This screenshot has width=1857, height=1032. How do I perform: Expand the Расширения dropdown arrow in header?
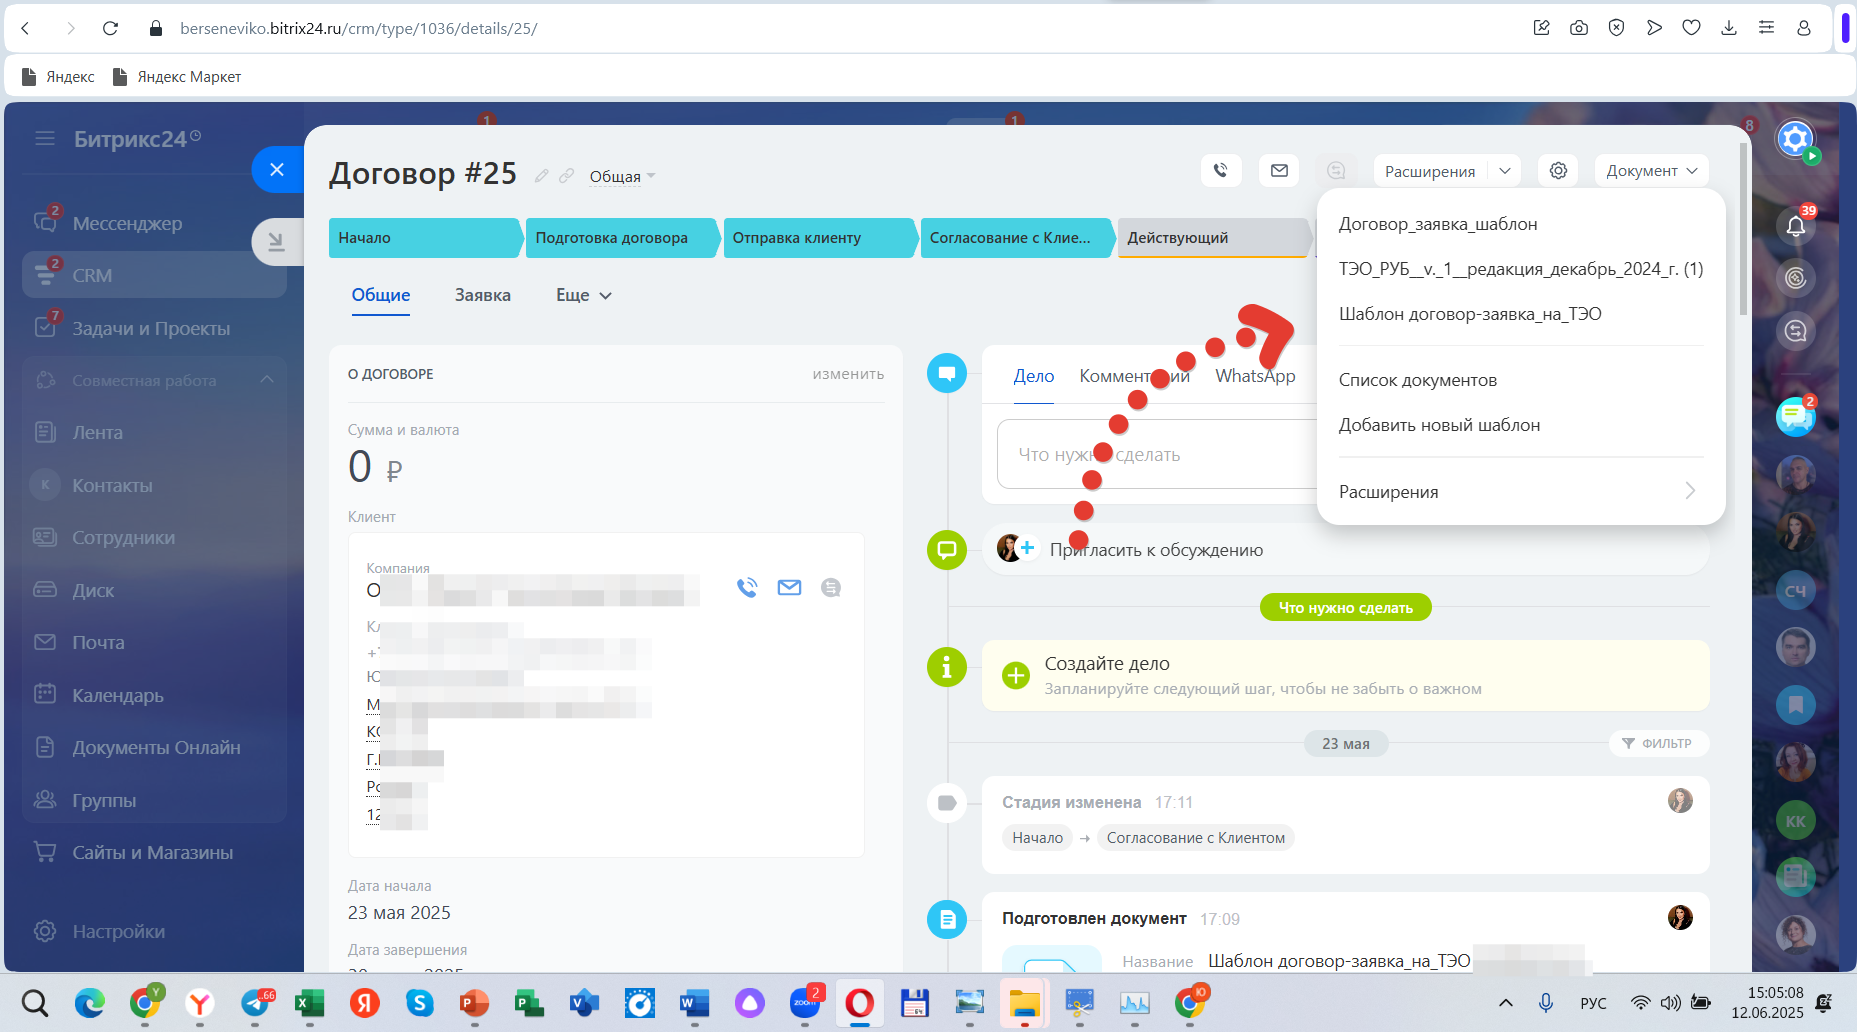point(1505,171)
